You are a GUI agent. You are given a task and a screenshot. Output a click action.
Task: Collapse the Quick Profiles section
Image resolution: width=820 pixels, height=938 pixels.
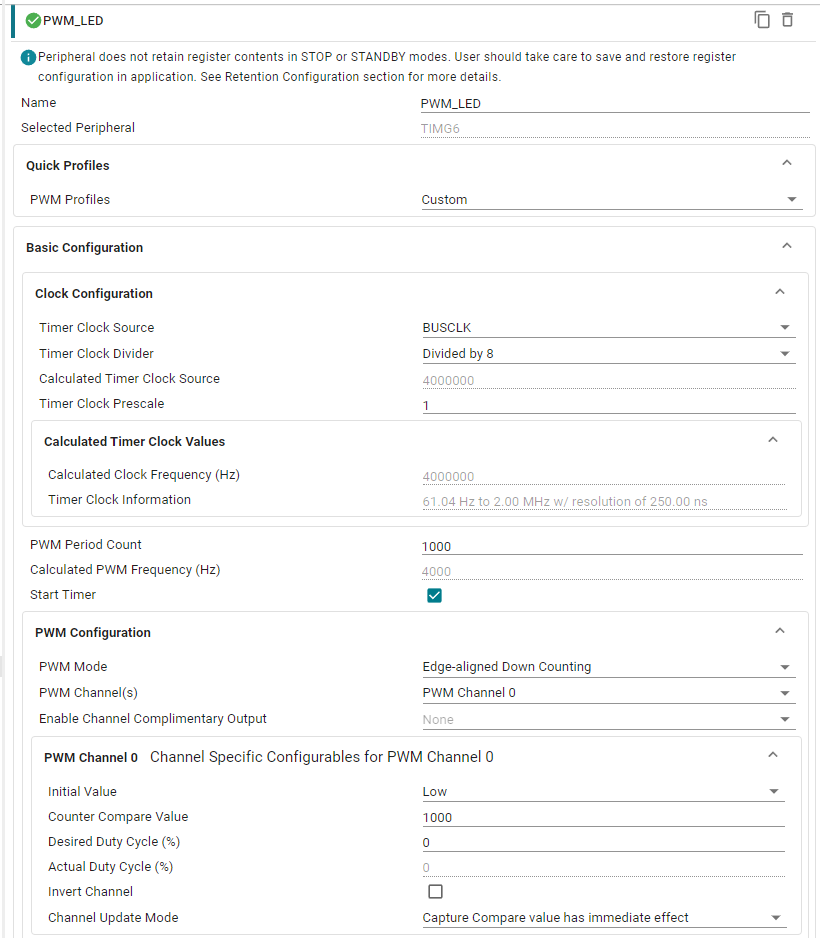tap(787, 163)
